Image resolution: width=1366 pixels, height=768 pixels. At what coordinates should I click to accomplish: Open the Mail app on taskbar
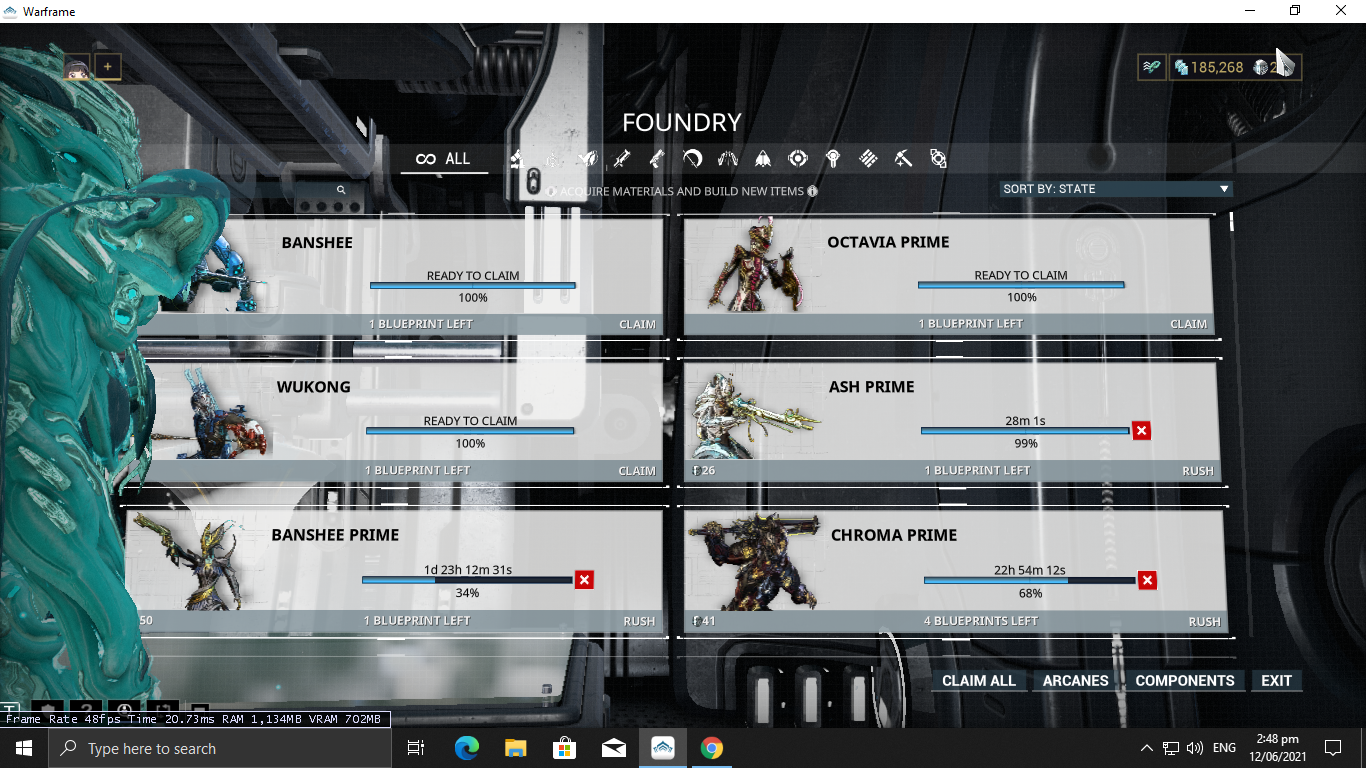tap(613, 748)
